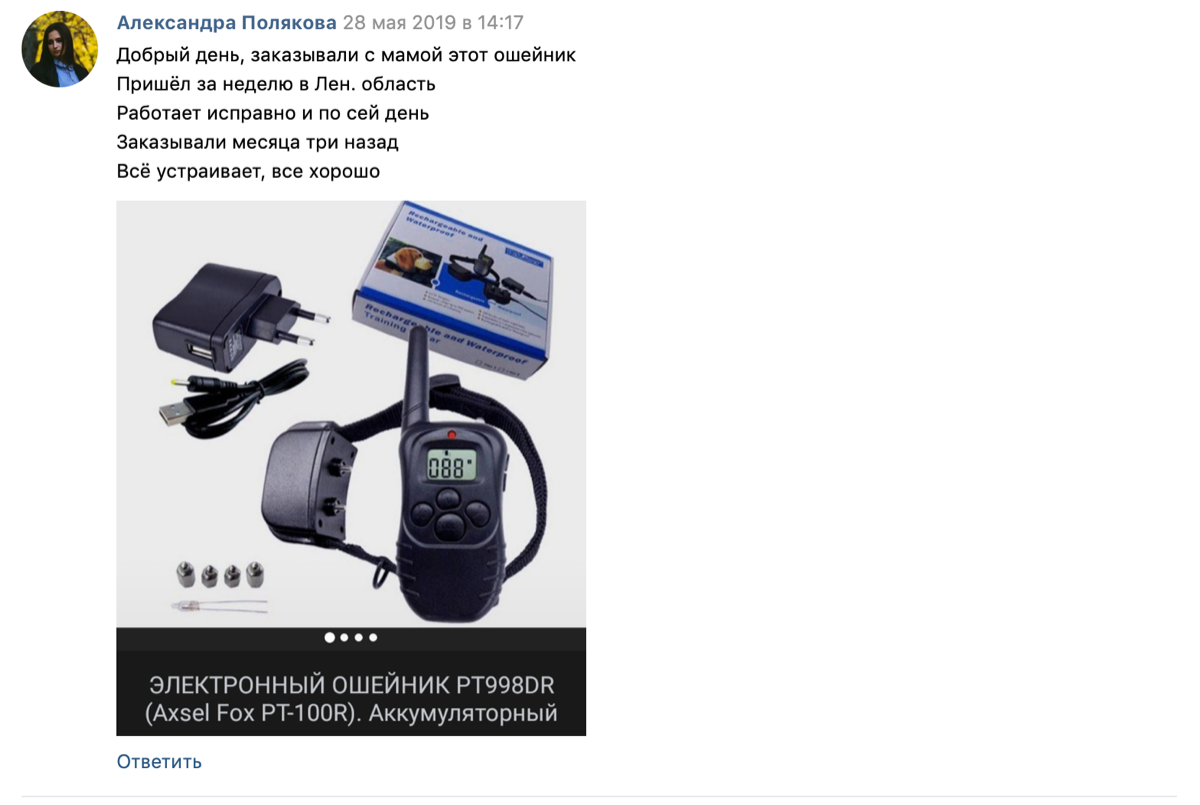Click the red LED on the remote
This screenshot has height=805, width=1200.
451,436
